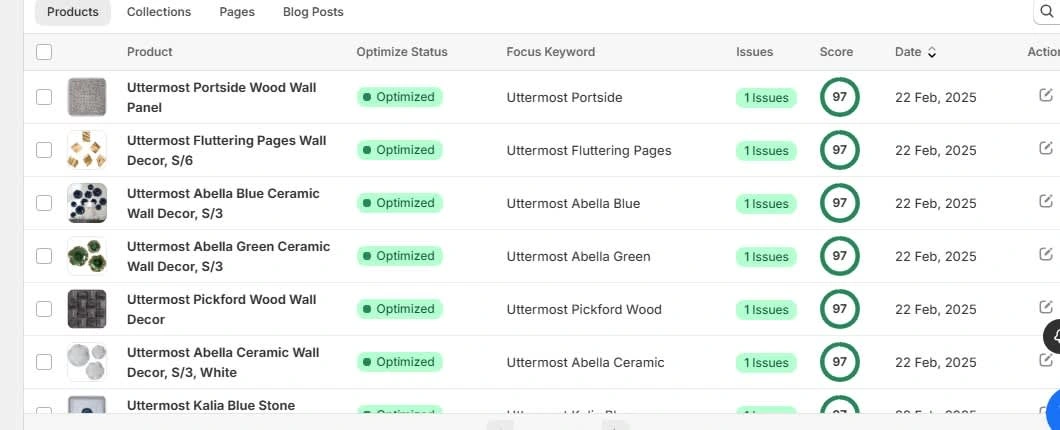Click the 1 Issues badge for Abella Green
Image resolution: width=1060 pixels, height=430 pixels.
pyautogui.click(x=766, y=257)
